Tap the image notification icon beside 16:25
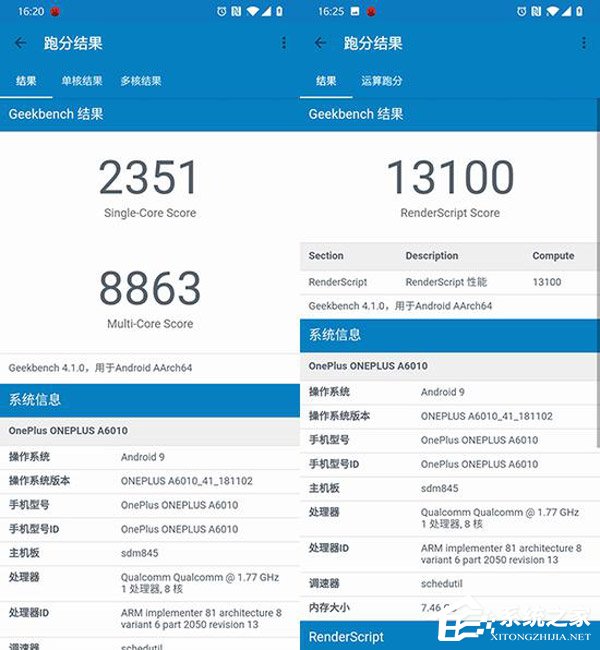 (355, 12)
